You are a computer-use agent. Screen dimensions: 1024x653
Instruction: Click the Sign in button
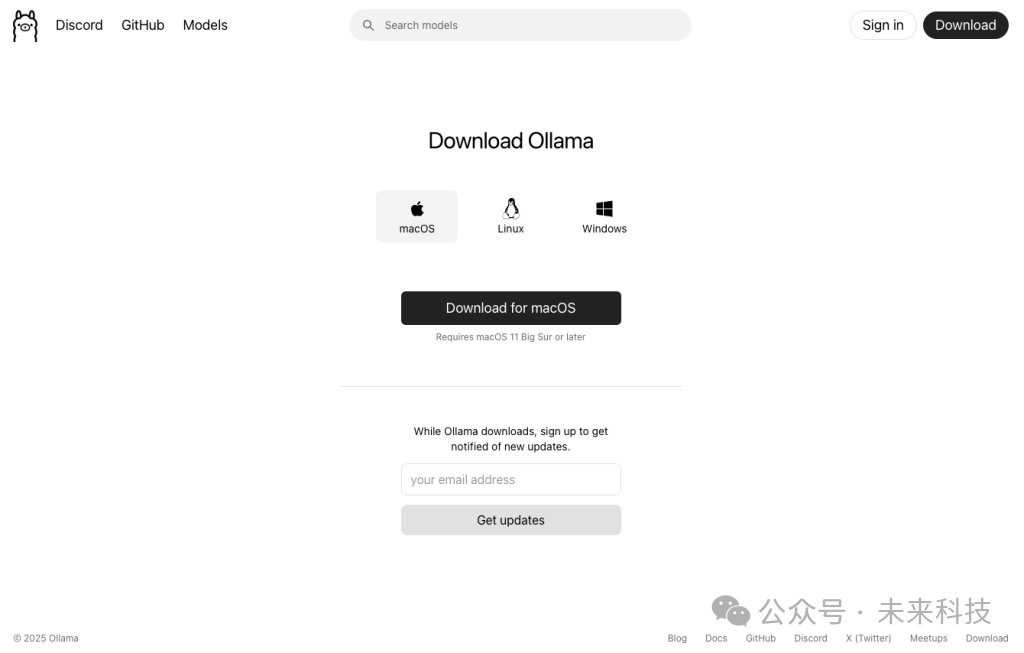[883, 25]
